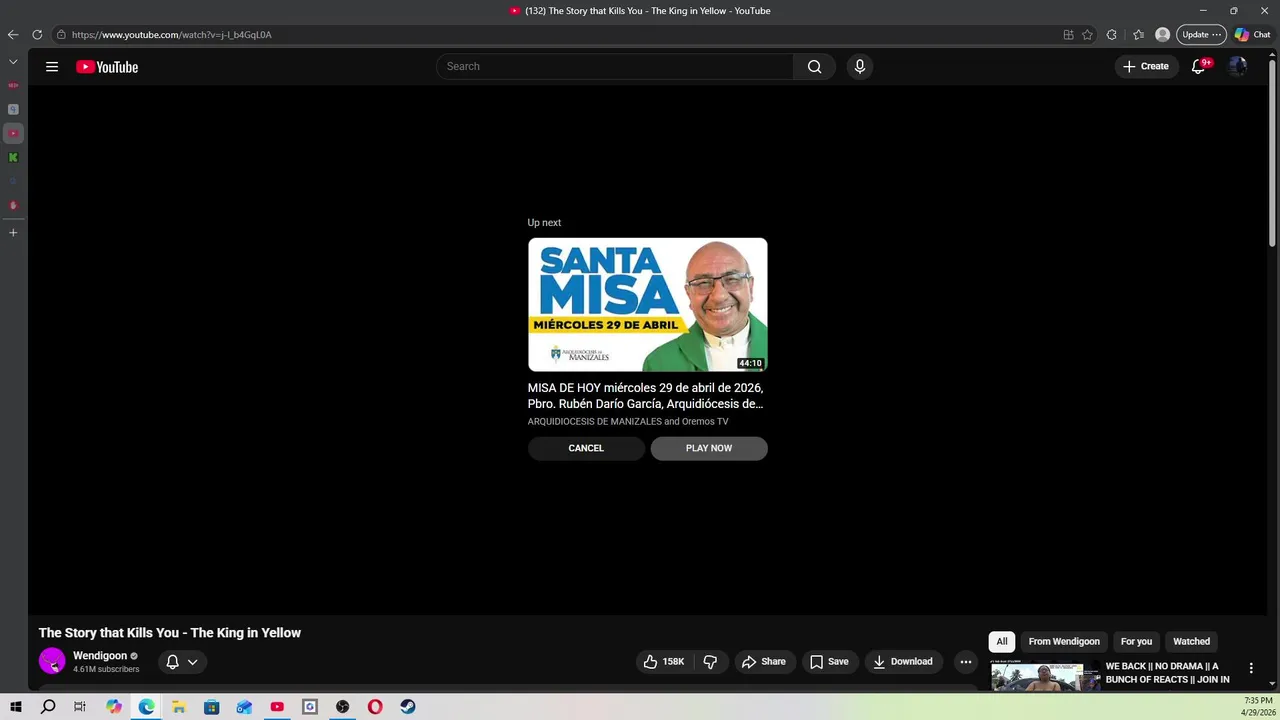Image resolution: width=1280 pixels, height=720 pixels.
Task: Open YouTube account avatar menu
Action: click(1238, 67)
